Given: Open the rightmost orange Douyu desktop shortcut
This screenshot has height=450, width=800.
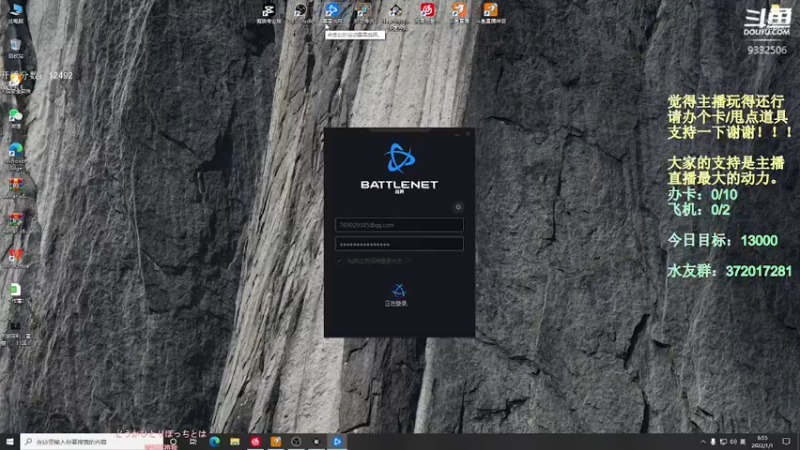Looking at the screenshot, I should 491,12.
